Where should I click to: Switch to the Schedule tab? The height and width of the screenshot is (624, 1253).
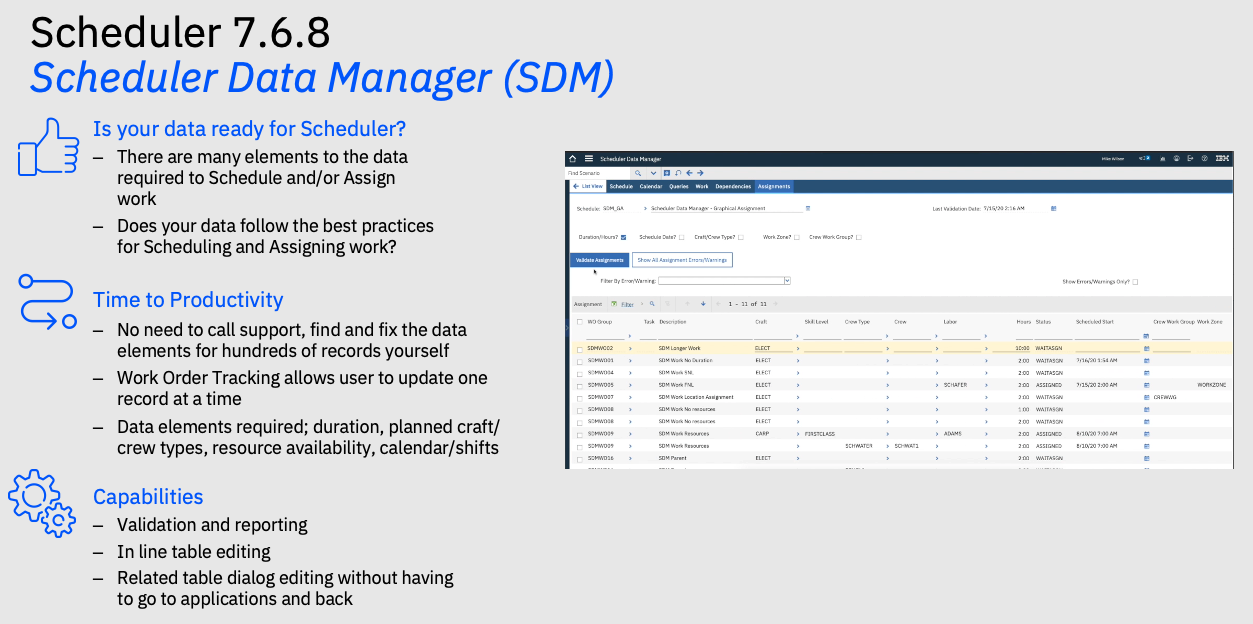(621, 186)
